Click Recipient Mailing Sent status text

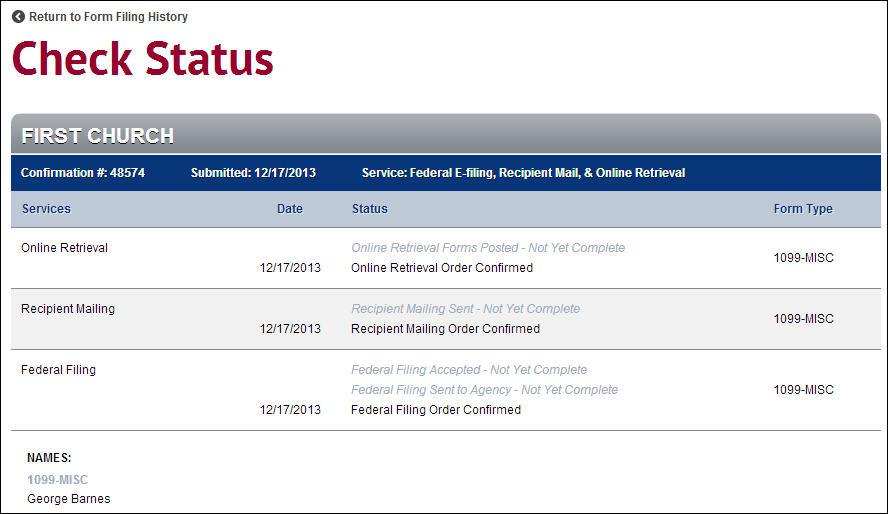465,309
